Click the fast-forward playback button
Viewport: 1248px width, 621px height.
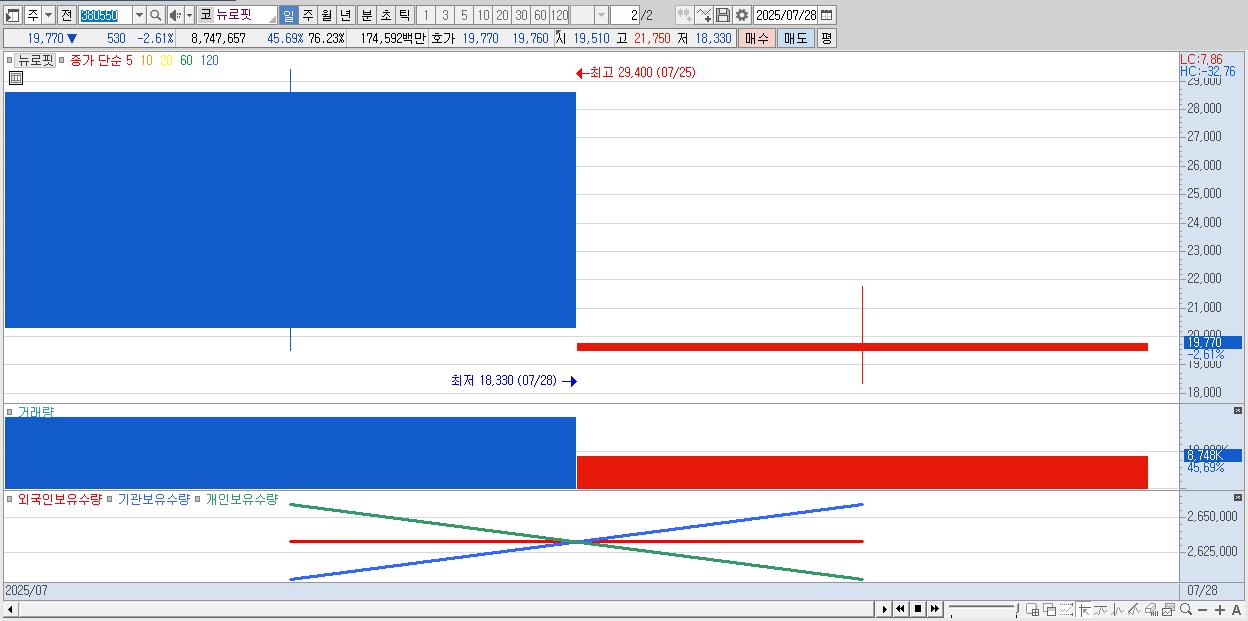click(x=935, y=609)
